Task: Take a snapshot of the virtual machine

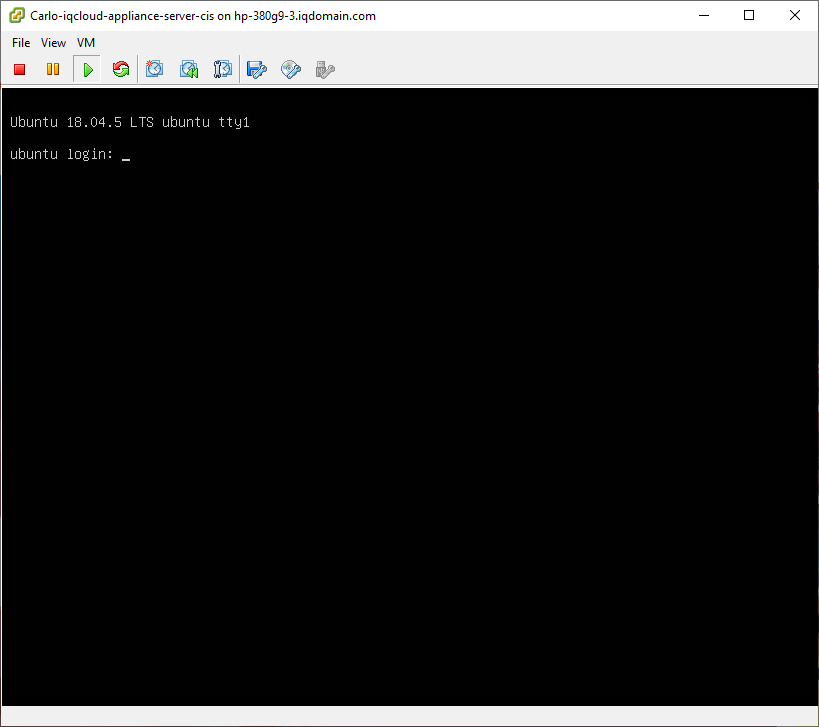Action: [x=155, y=69]
